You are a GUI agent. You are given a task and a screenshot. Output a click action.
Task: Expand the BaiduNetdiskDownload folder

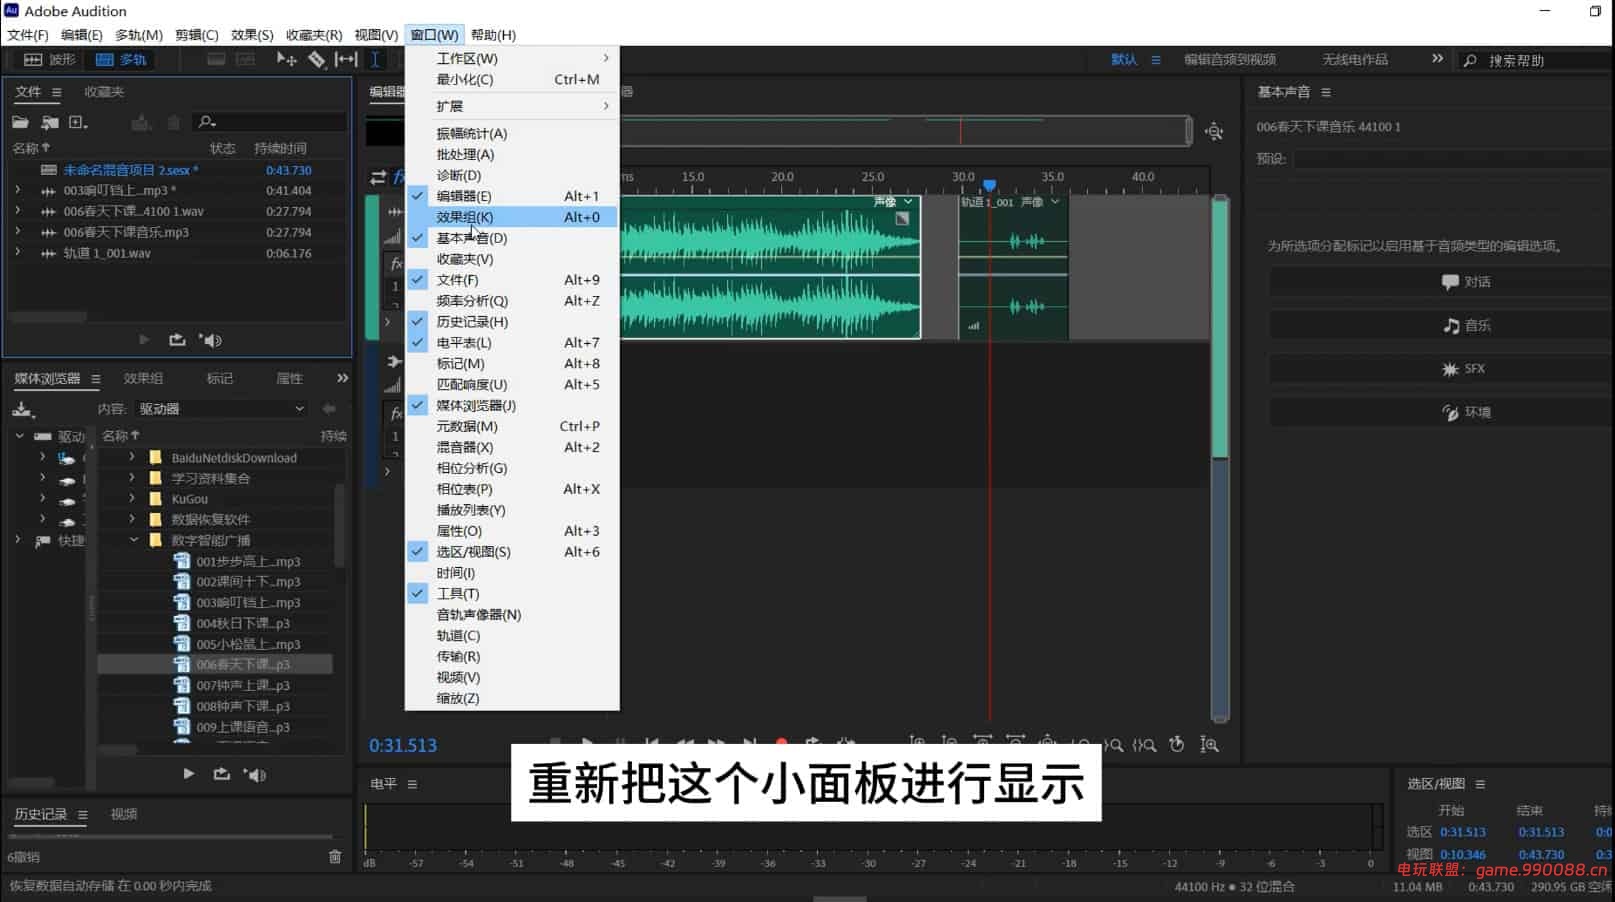(x=131, y=457)
